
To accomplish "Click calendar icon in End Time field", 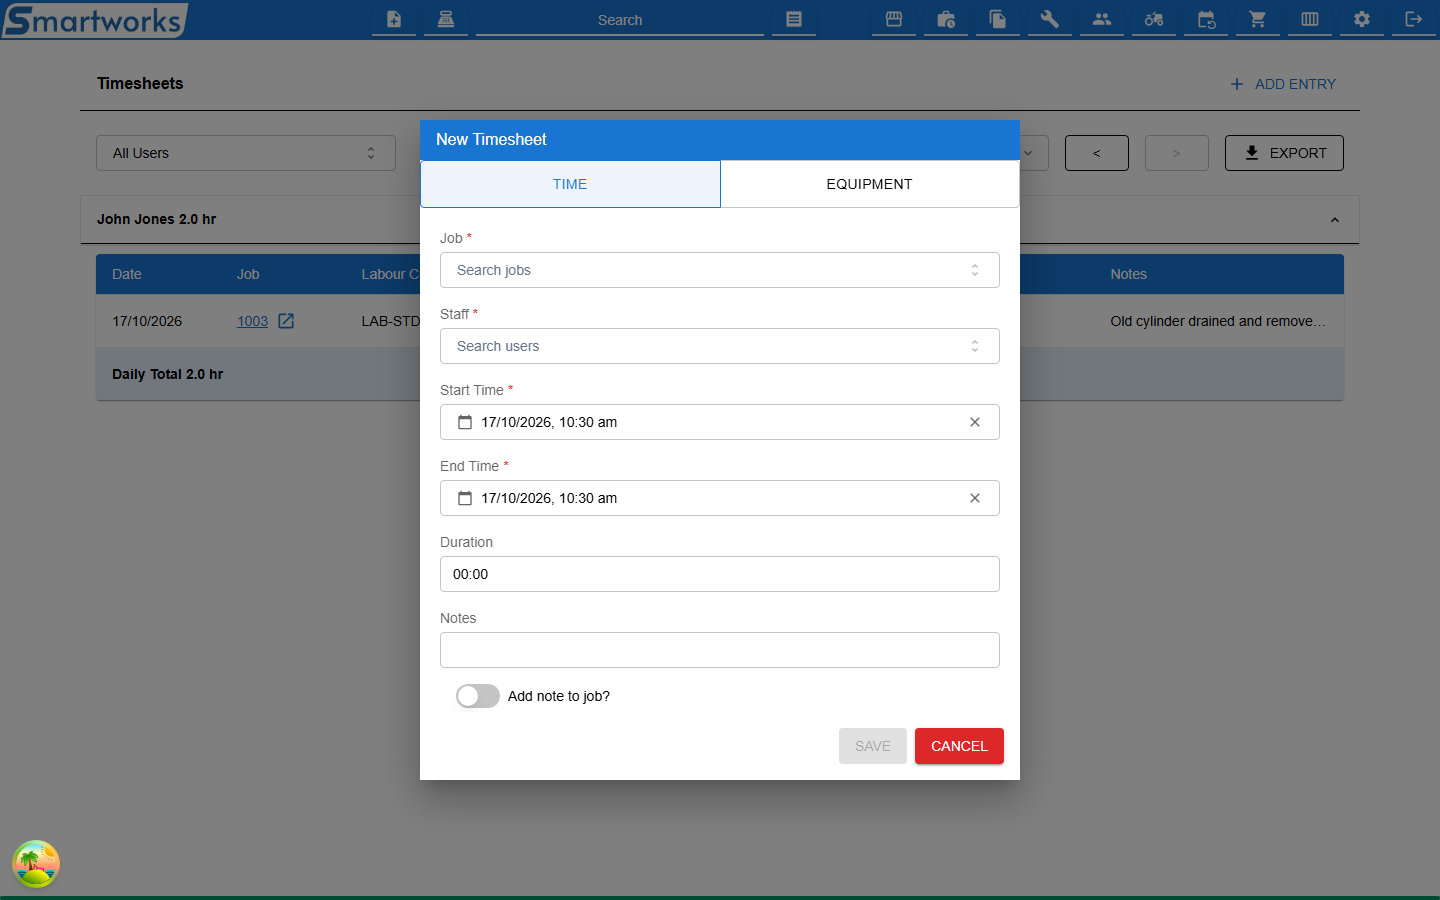I will pyautogui.click(x=465, y=498).
